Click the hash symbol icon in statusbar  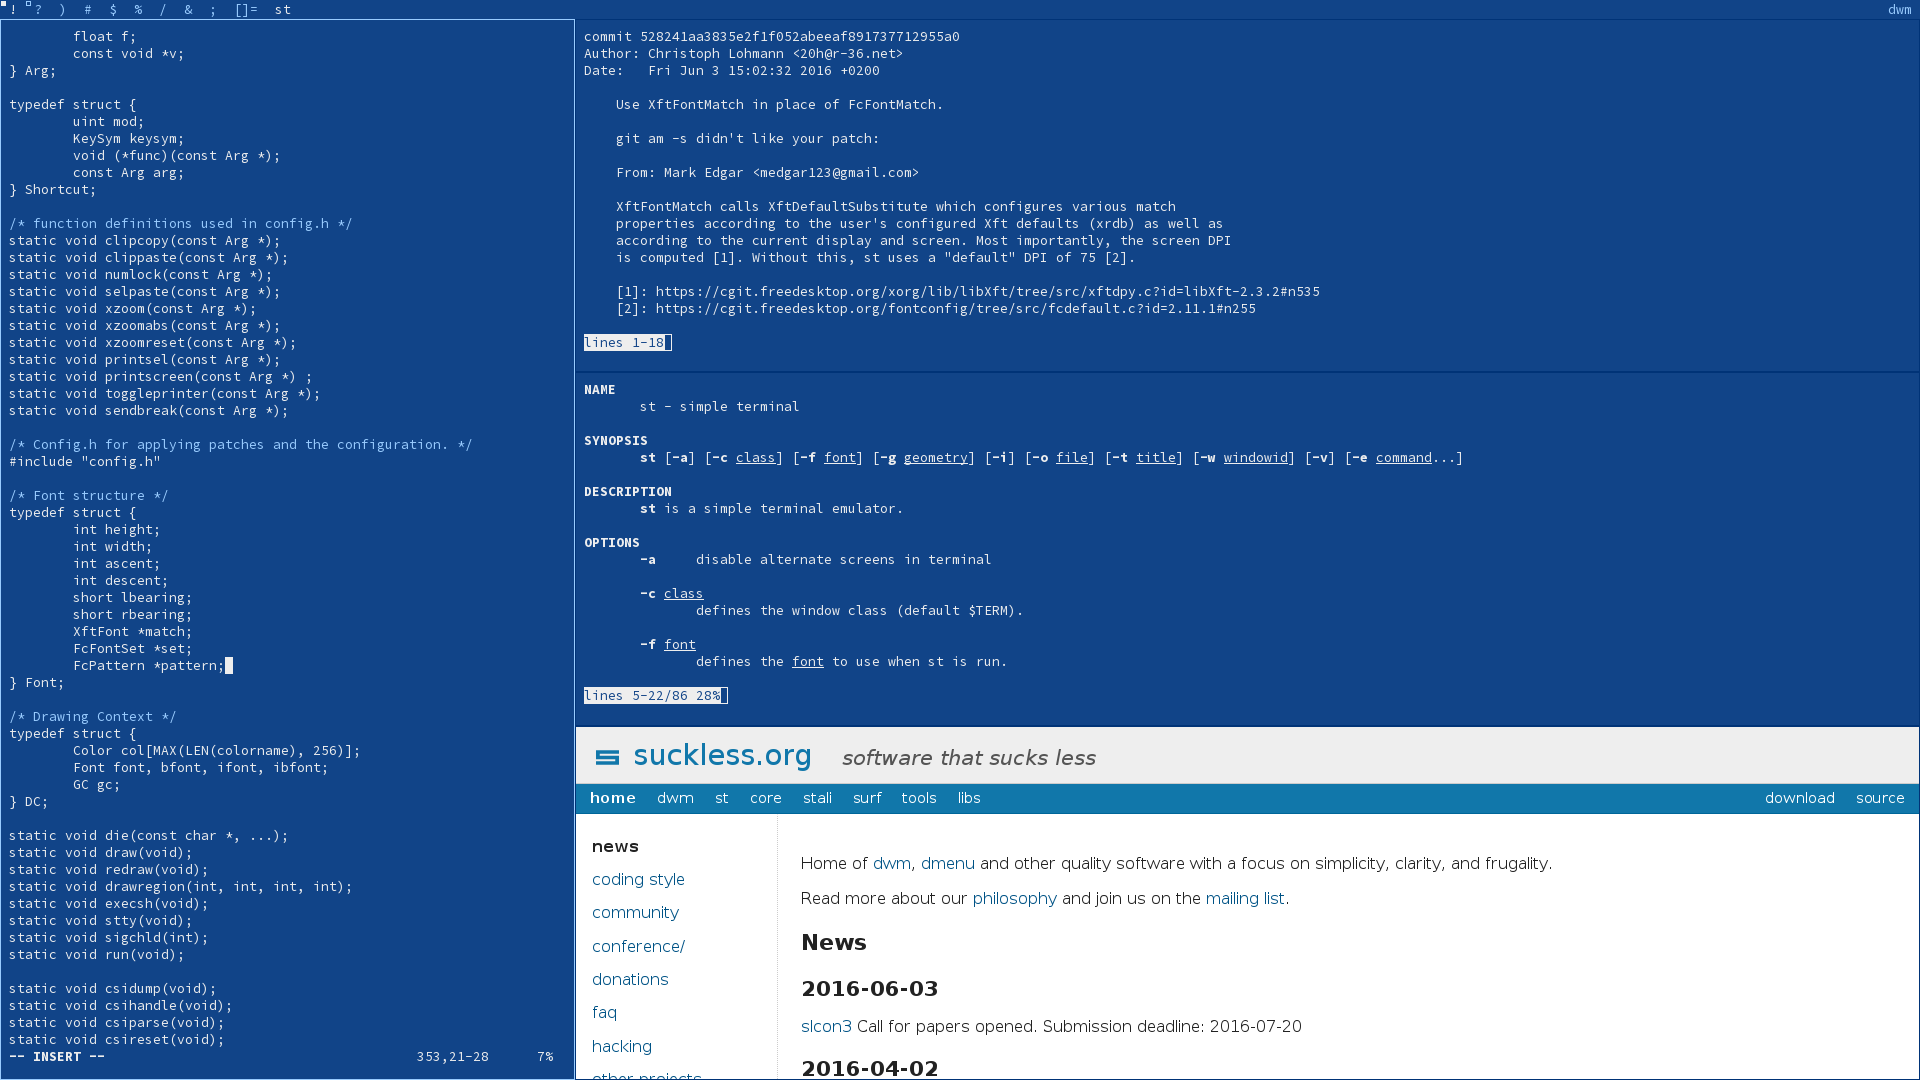click(x=88, y=9)
